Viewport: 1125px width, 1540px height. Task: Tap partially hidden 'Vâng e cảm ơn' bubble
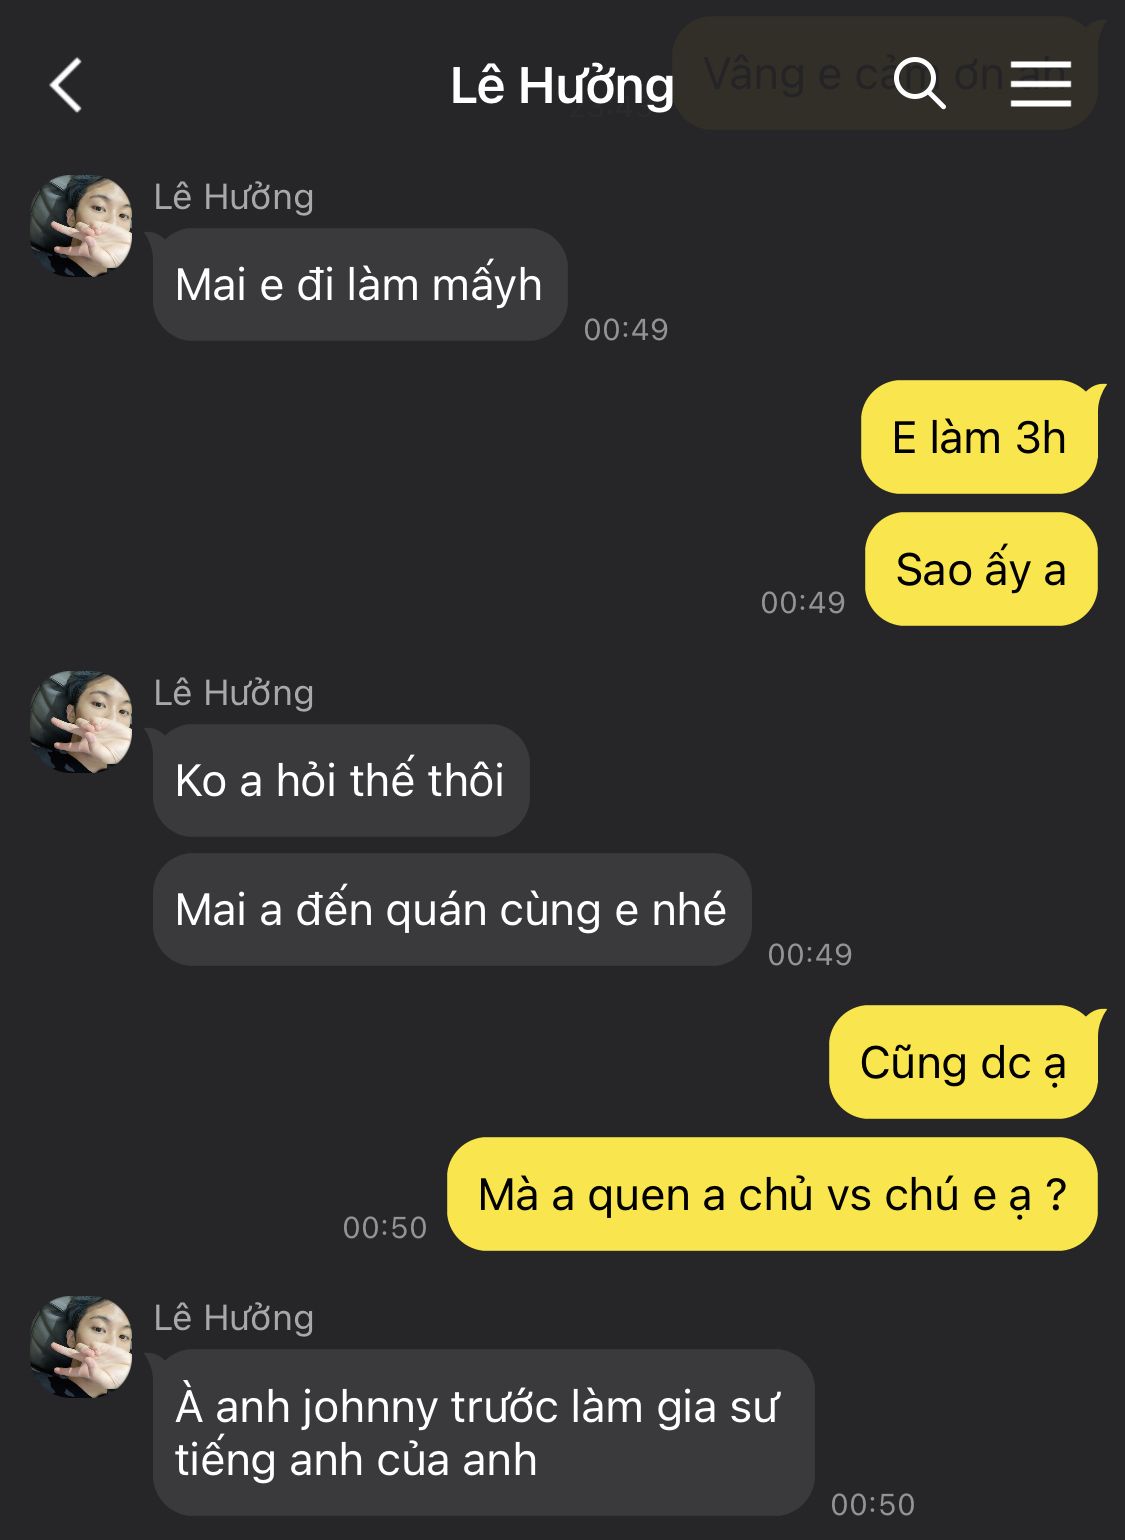[x=885, y=74]
